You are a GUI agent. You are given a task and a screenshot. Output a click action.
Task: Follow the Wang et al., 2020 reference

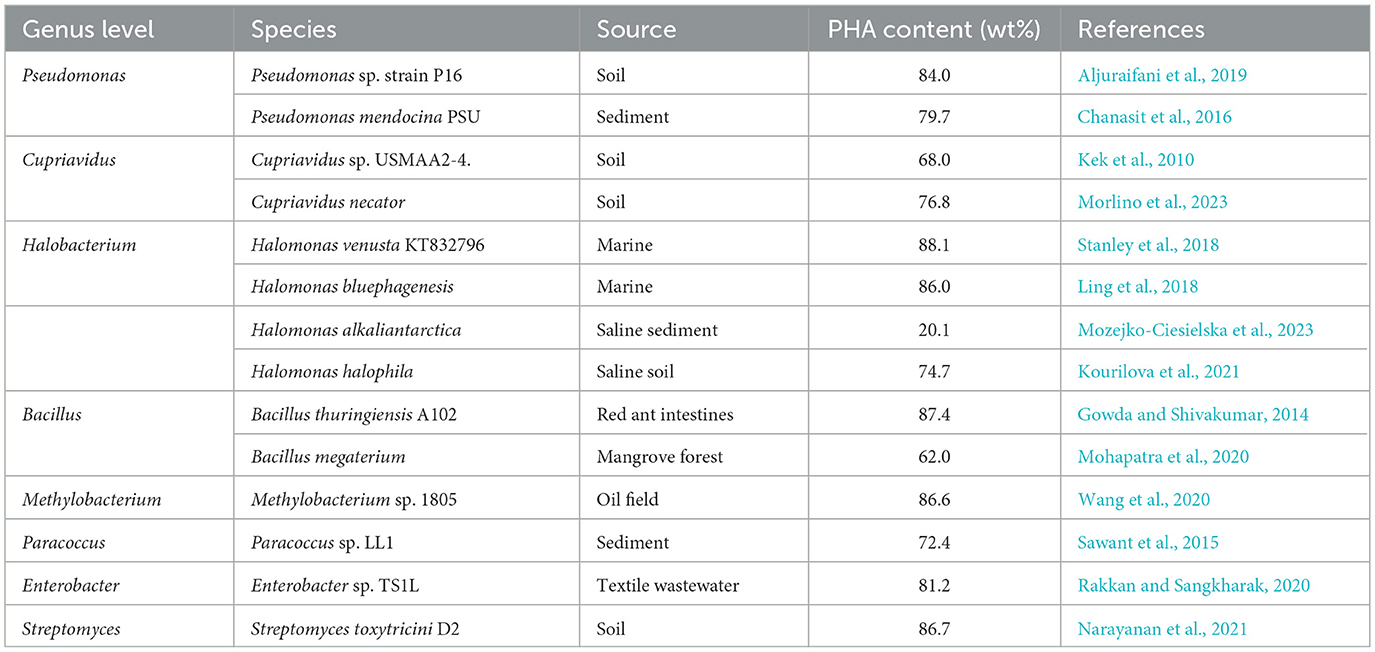point(1143,500)
